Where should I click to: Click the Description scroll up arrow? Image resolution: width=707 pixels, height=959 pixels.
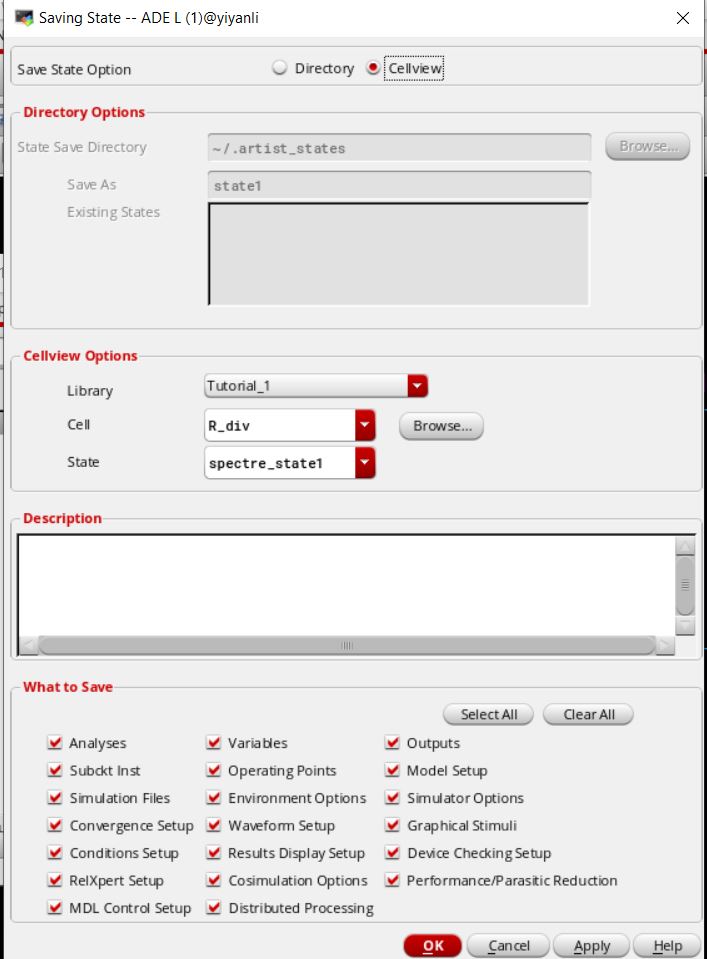click(685, 546)
